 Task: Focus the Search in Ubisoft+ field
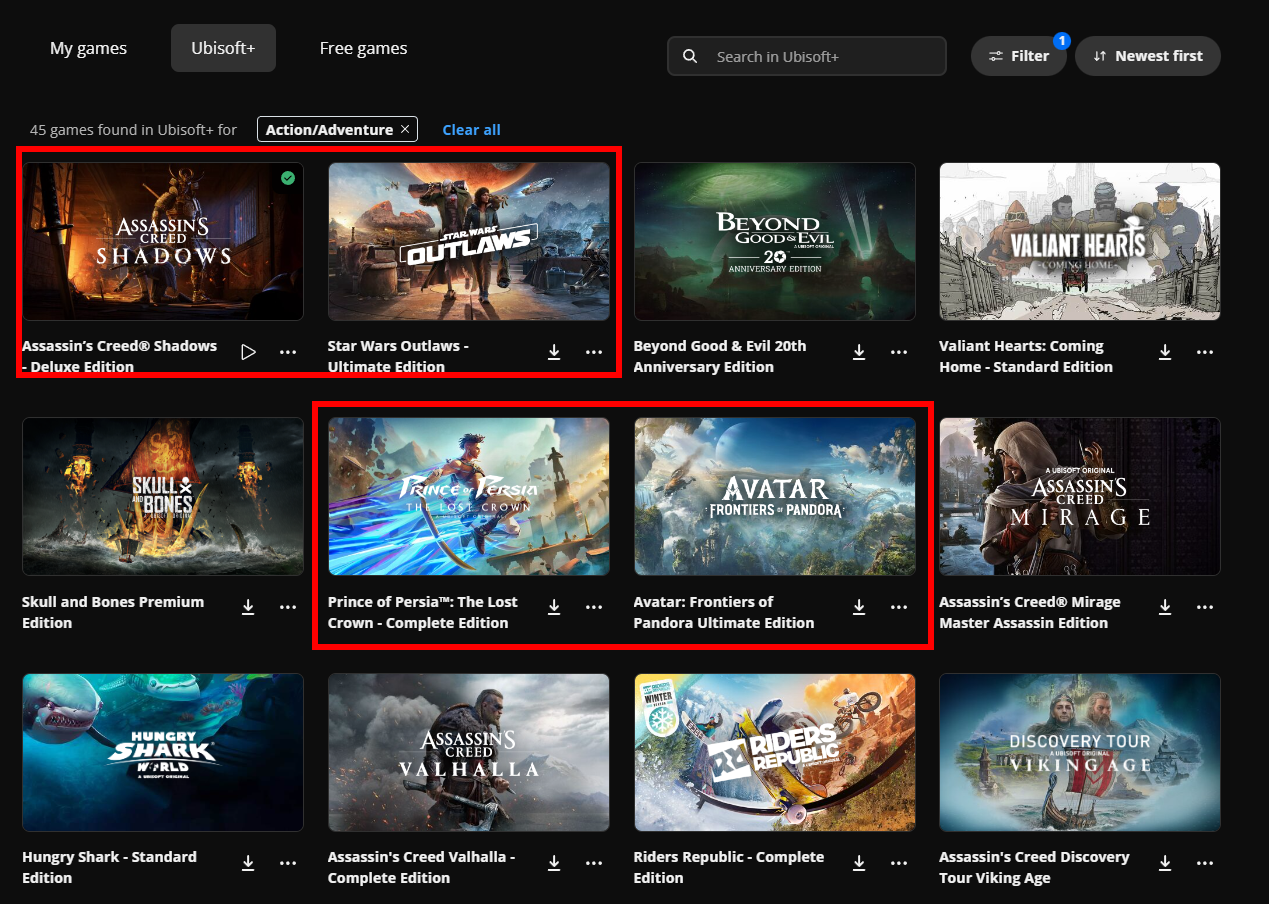click(x=807, y=56)
